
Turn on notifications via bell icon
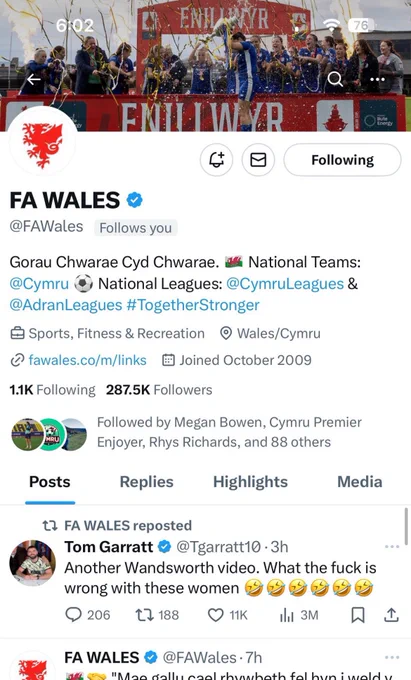click(216, 160)
